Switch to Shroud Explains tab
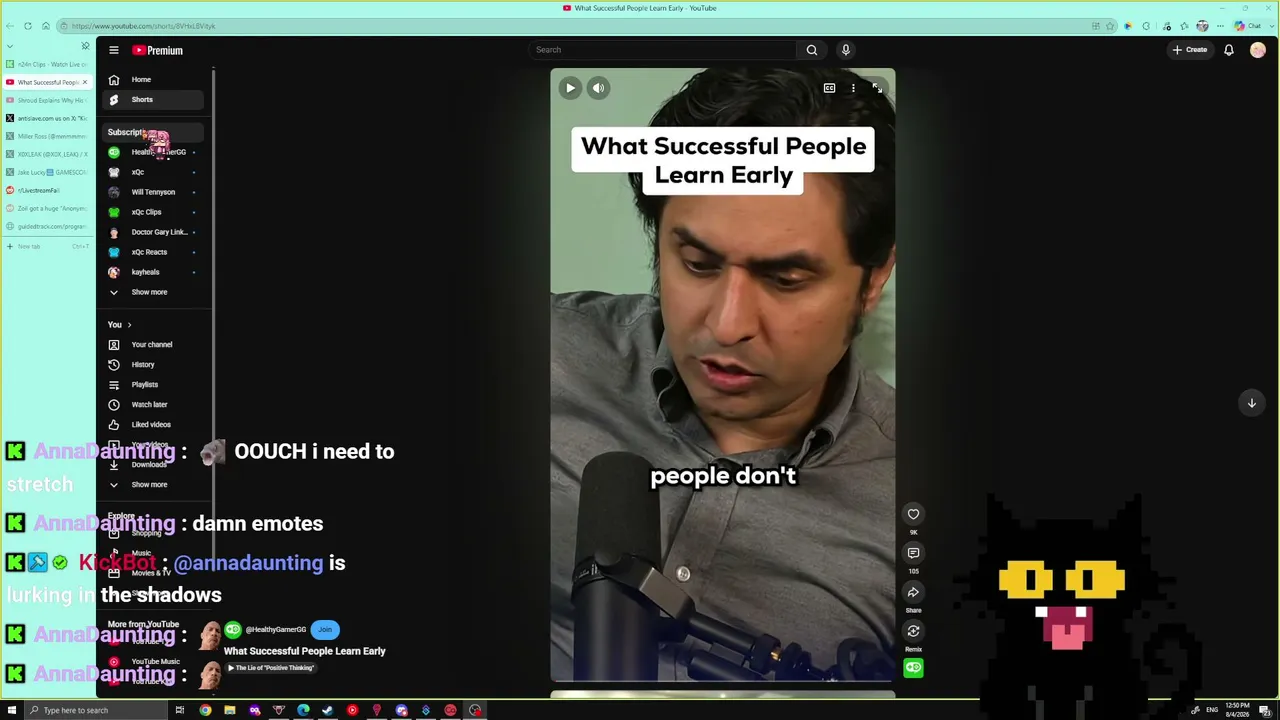 pyautogui.click(x=47, y=100)
